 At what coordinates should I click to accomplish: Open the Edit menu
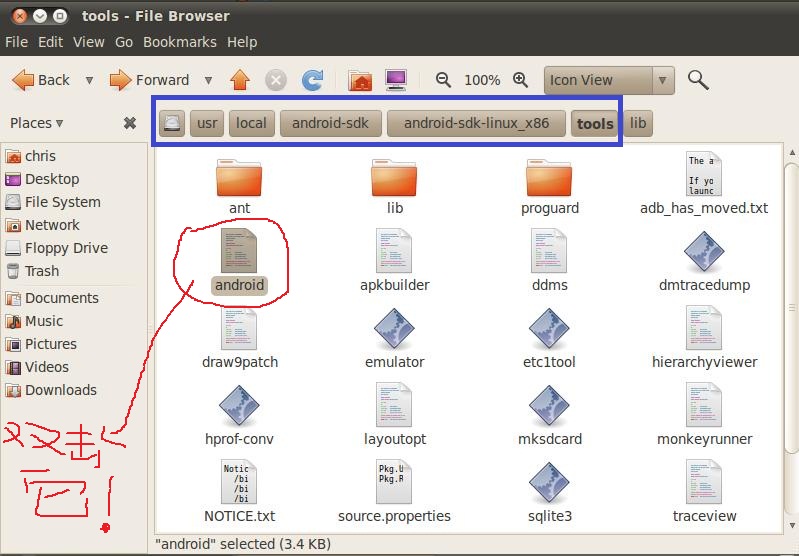pyautogui.click(x=50, y=42)
